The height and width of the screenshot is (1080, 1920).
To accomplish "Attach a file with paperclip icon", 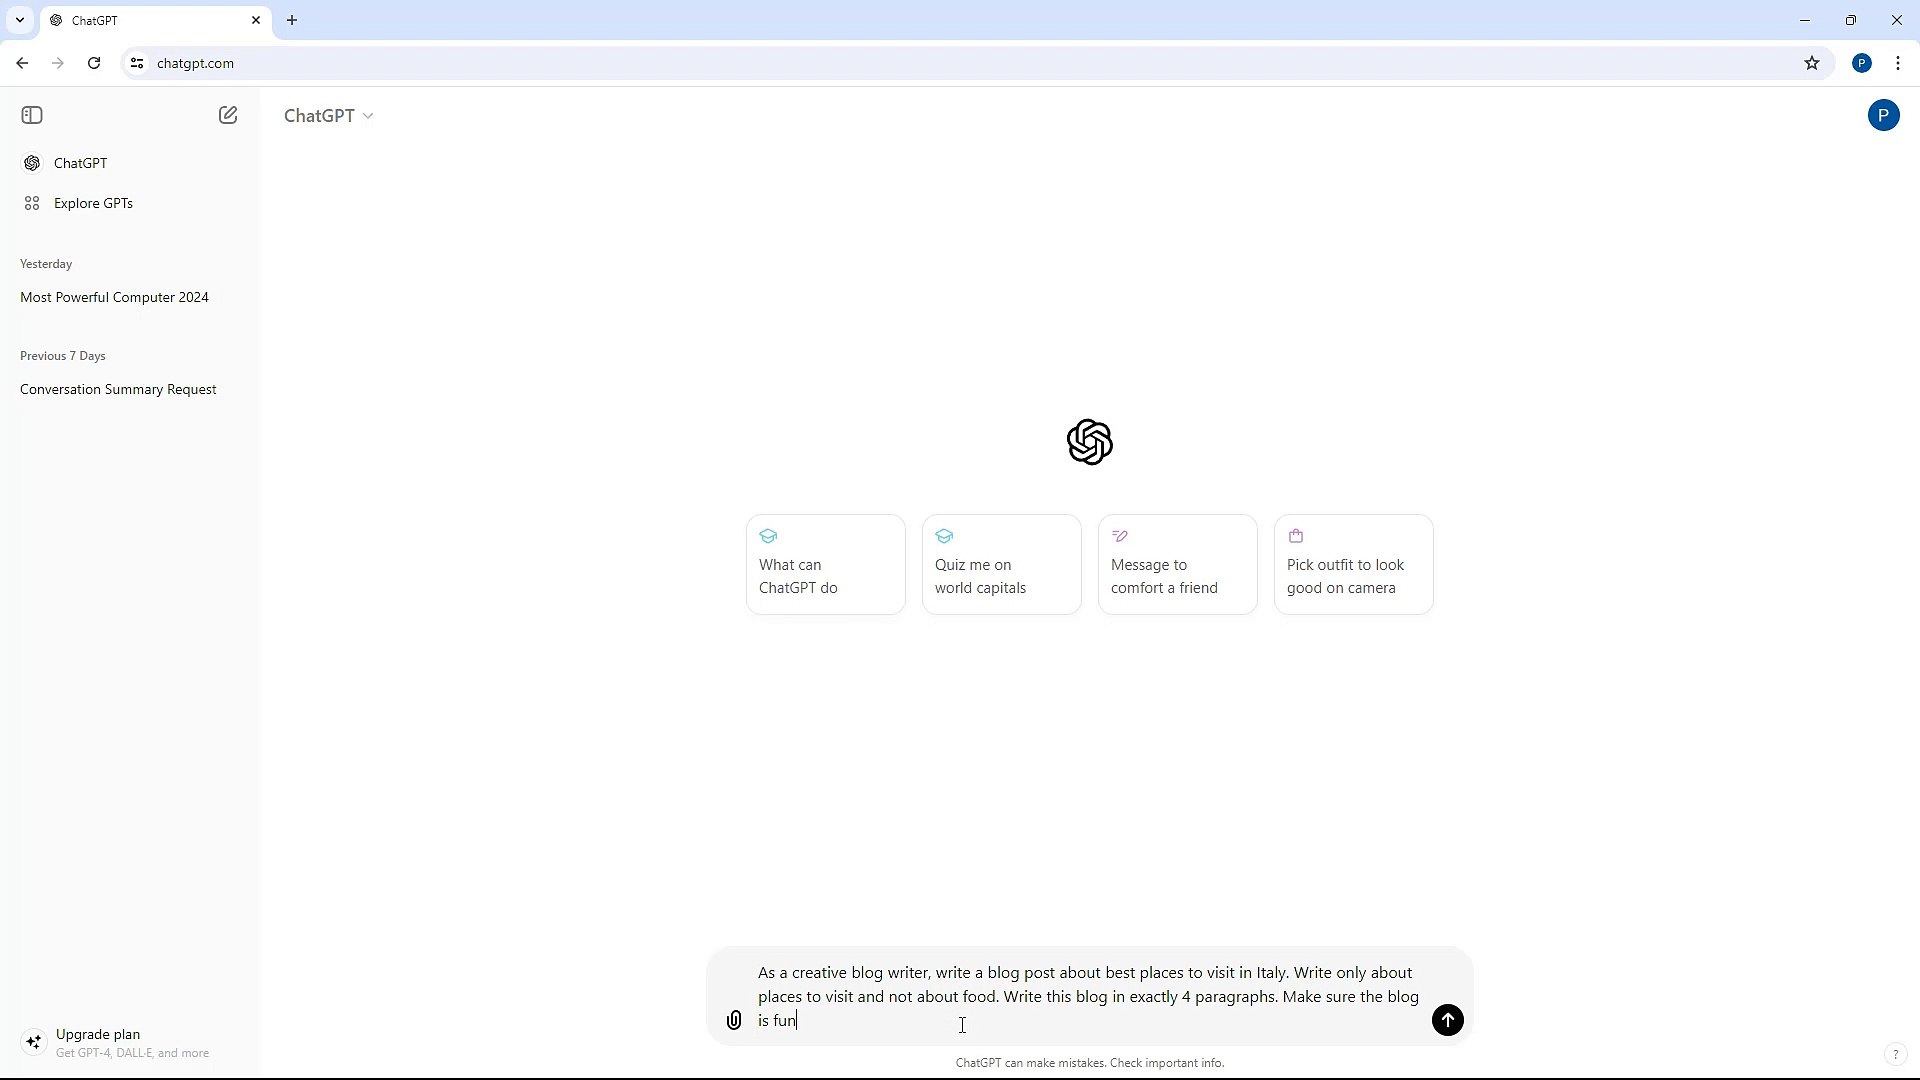I will 734,1020.
